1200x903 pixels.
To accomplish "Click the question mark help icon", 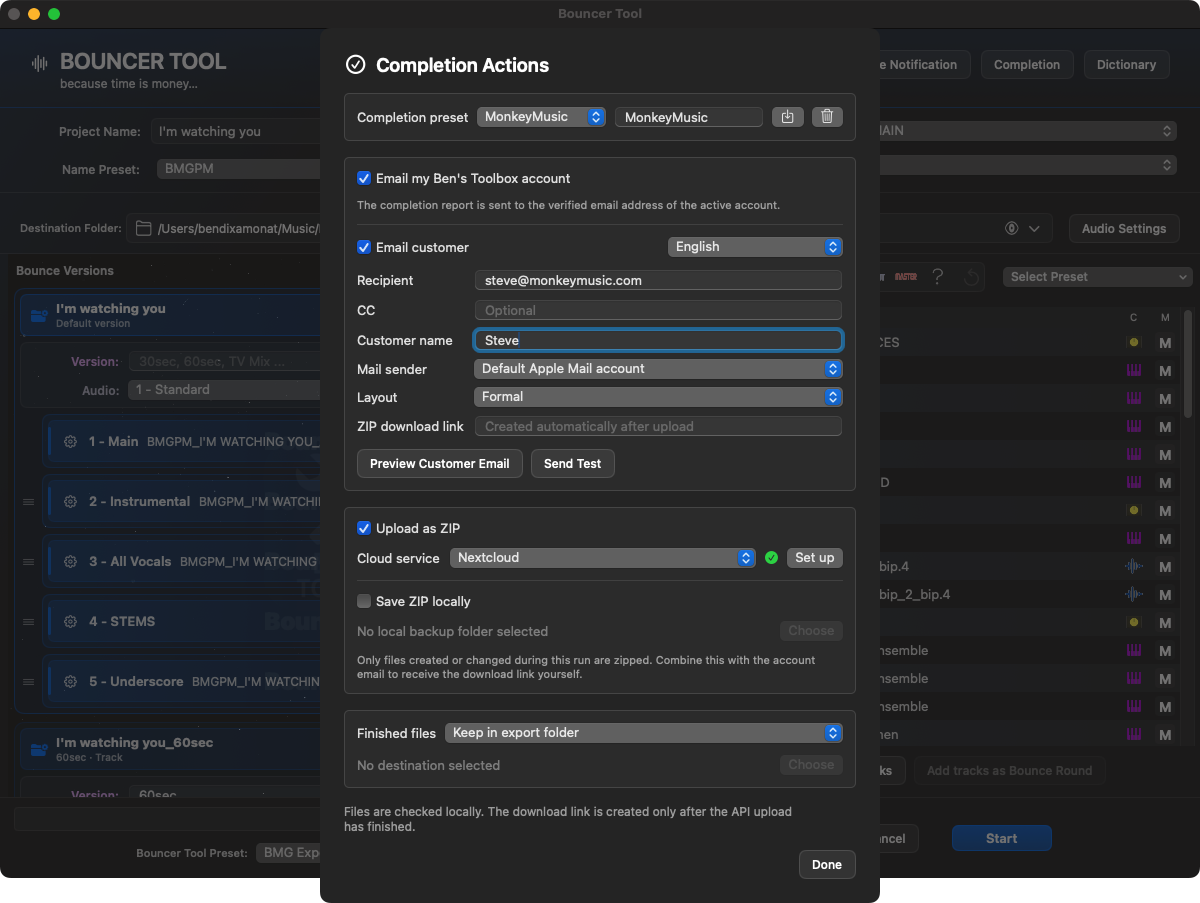I will coord(937,277).
